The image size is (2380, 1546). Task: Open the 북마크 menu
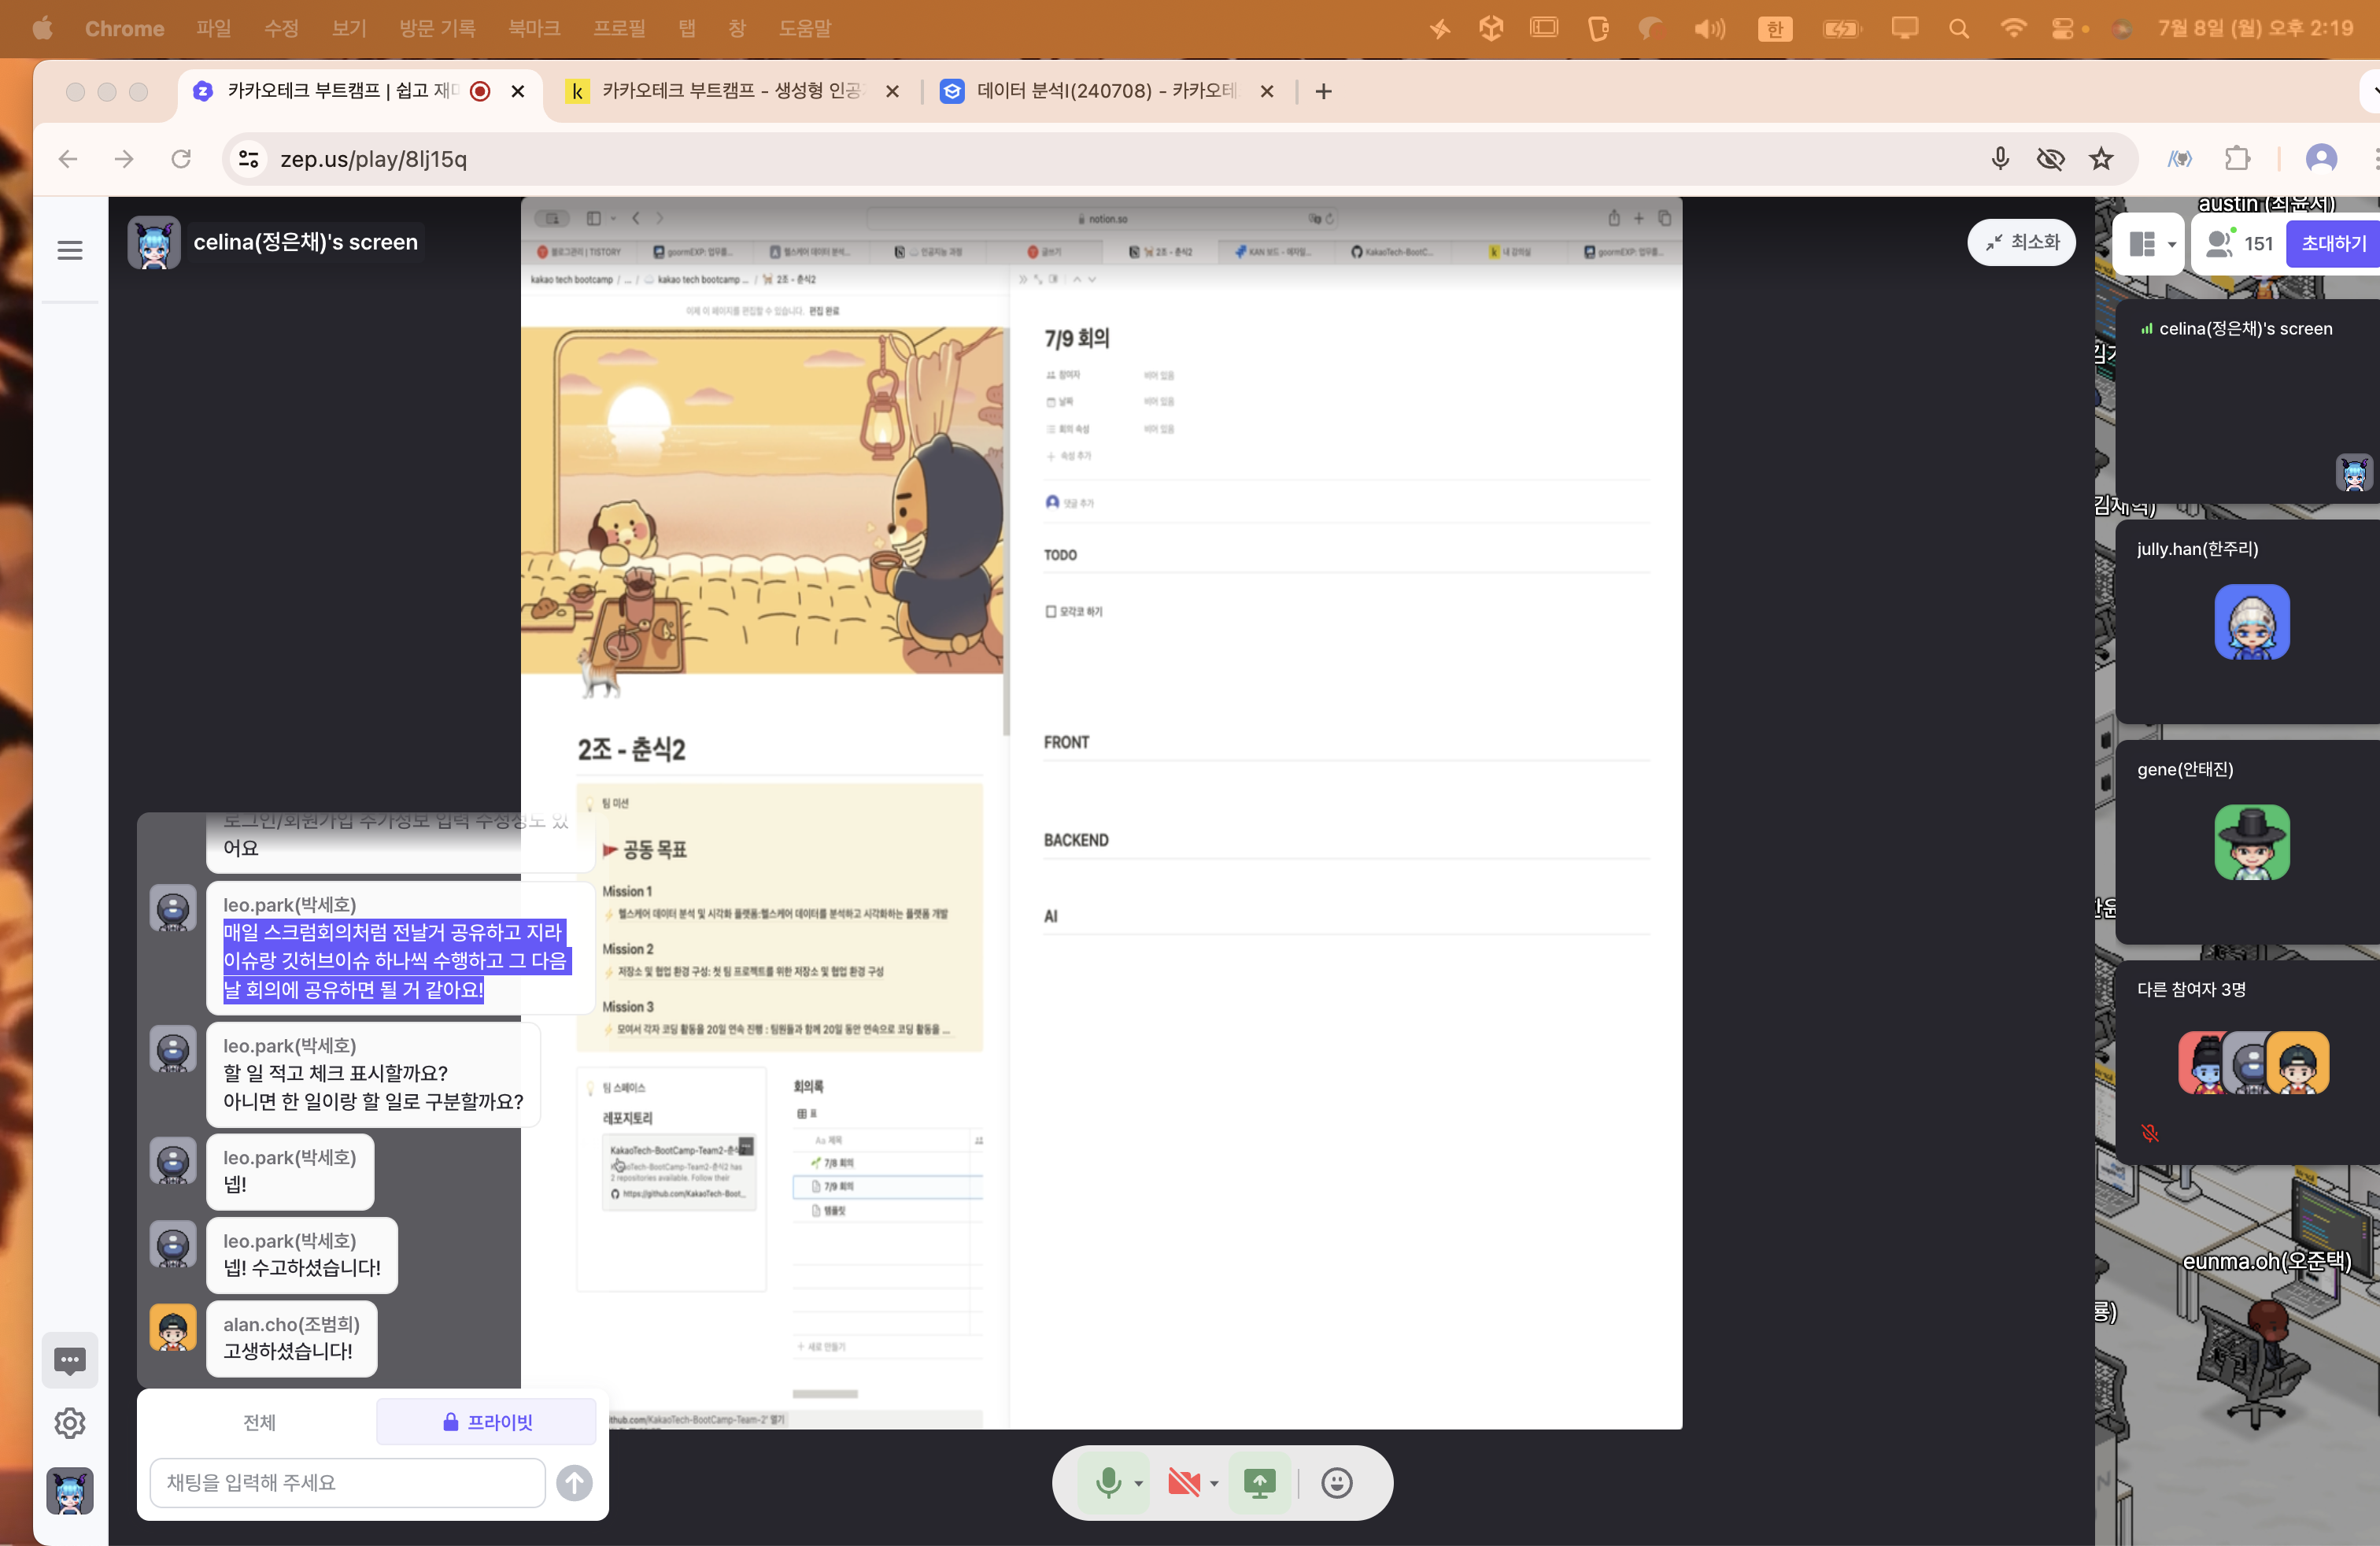point(534,28)
